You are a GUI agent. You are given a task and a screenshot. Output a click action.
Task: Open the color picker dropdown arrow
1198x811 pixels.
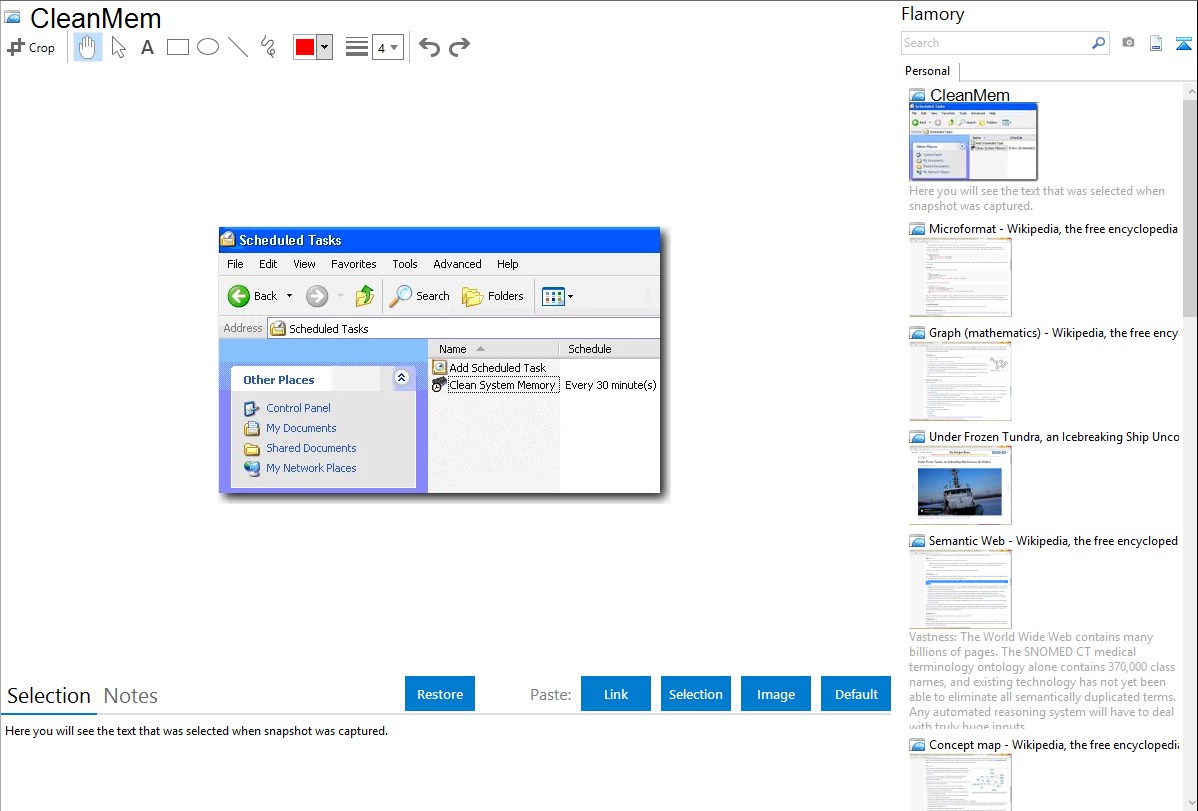324,47
